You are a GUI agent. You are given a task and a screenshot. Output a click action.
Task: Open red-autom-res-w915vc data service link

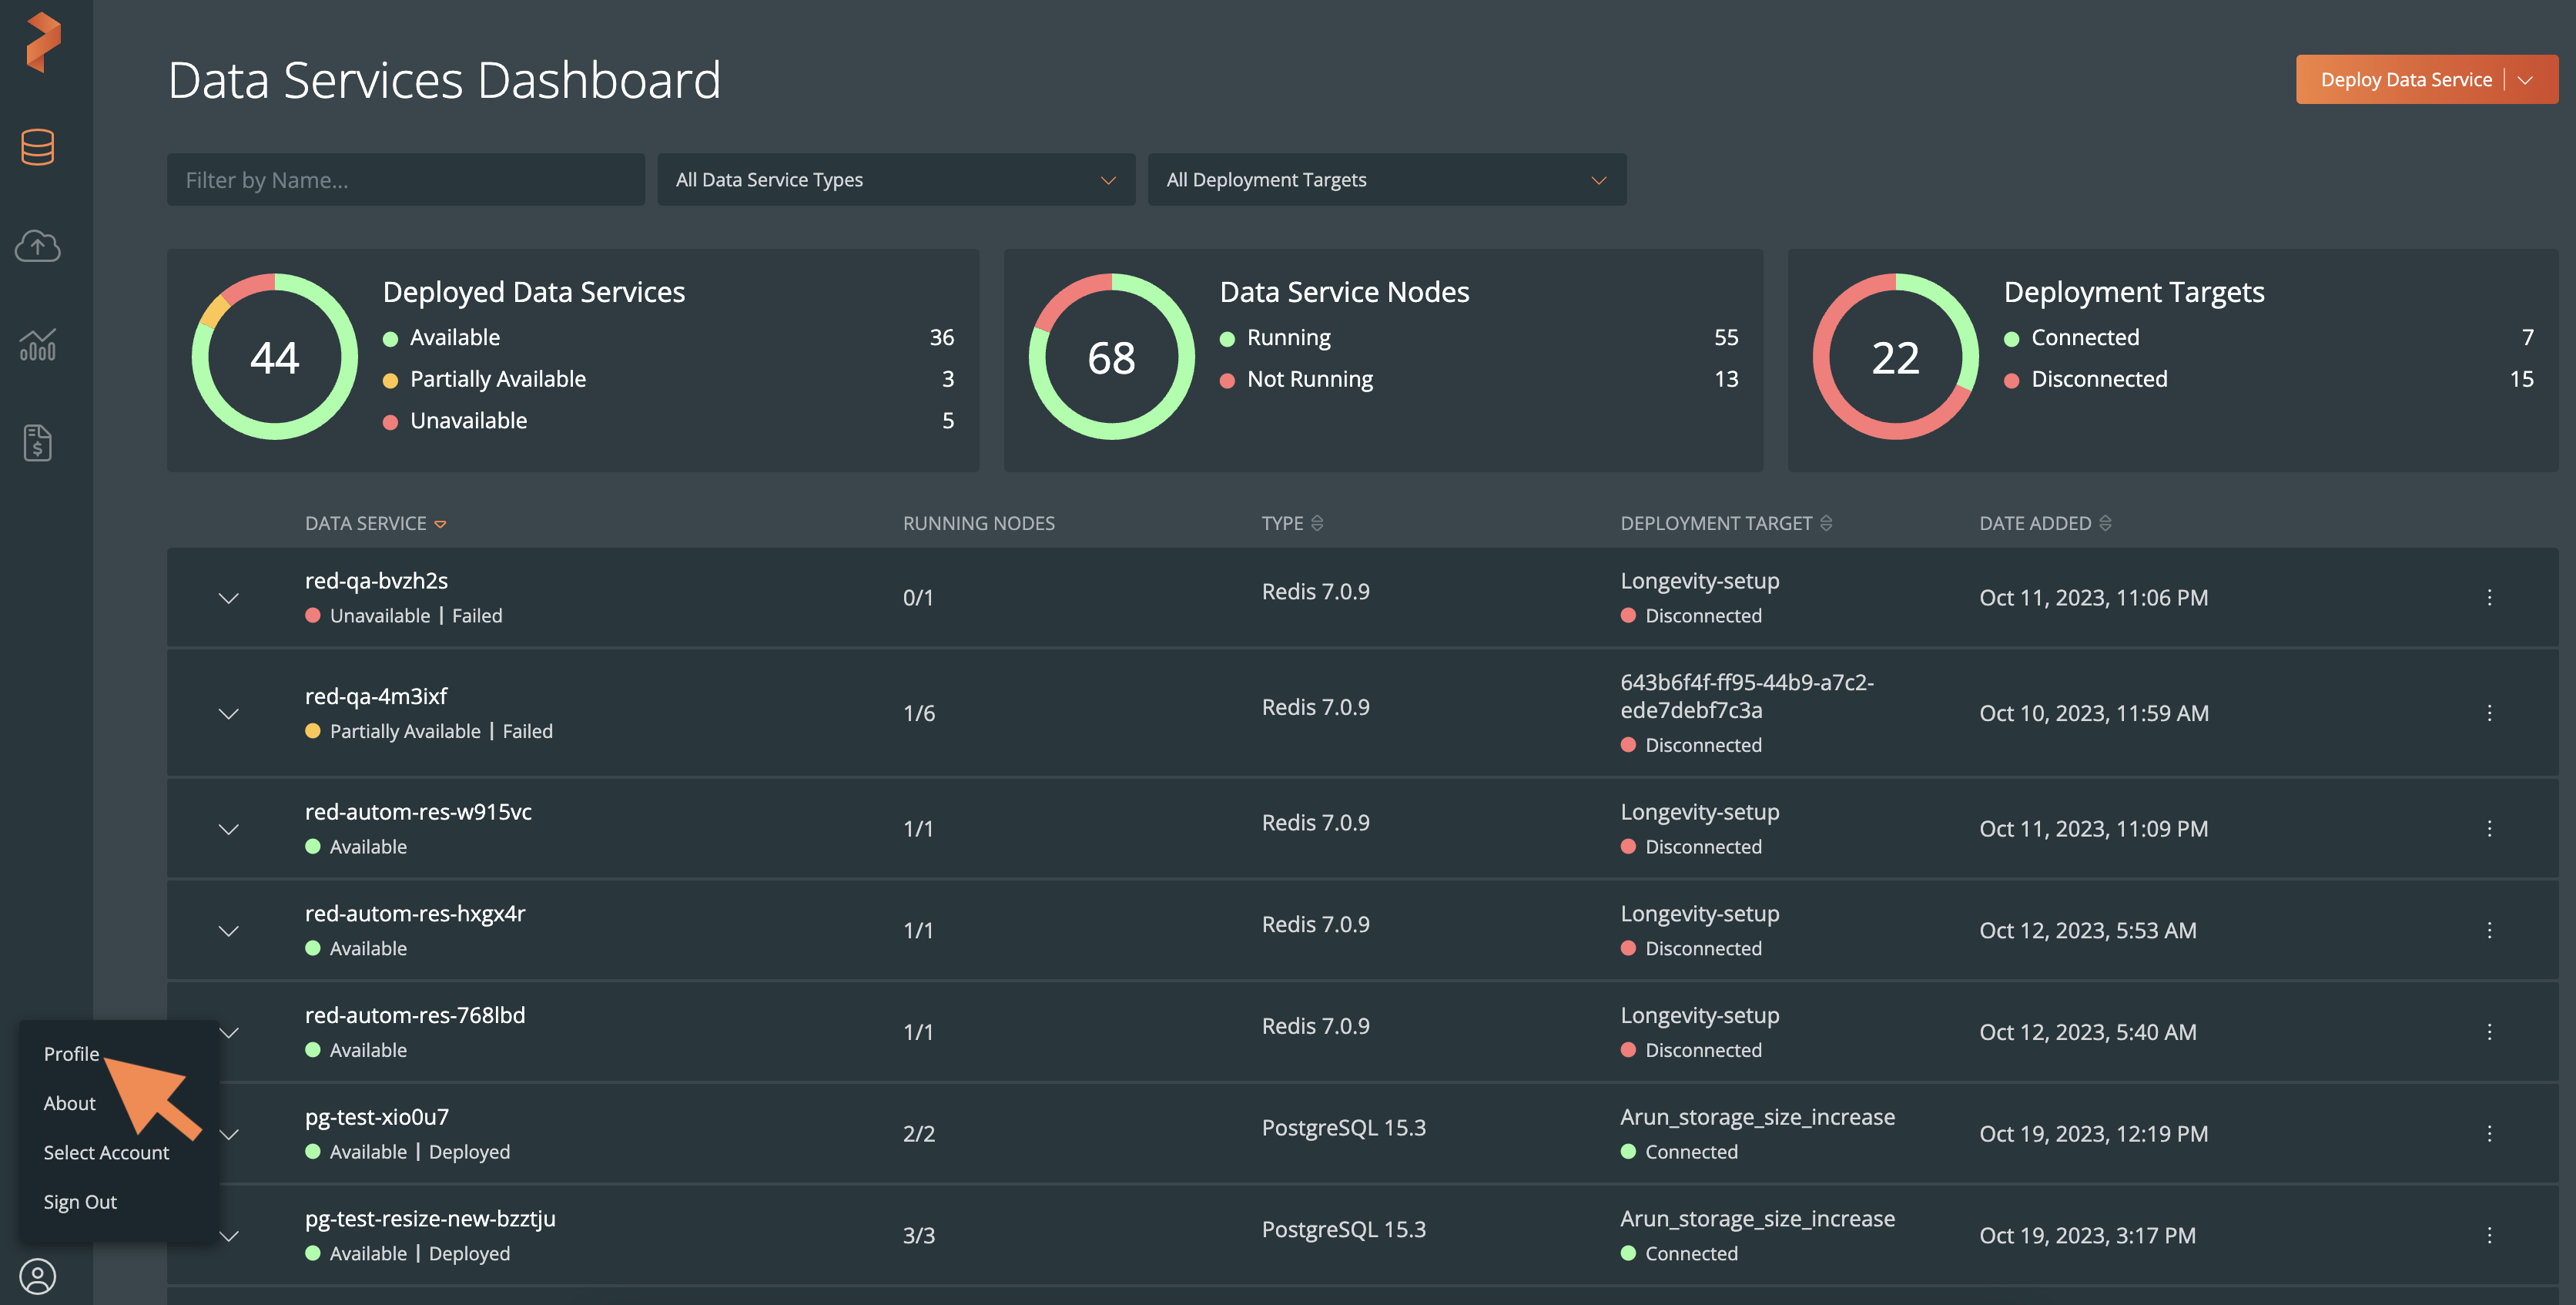418,812
